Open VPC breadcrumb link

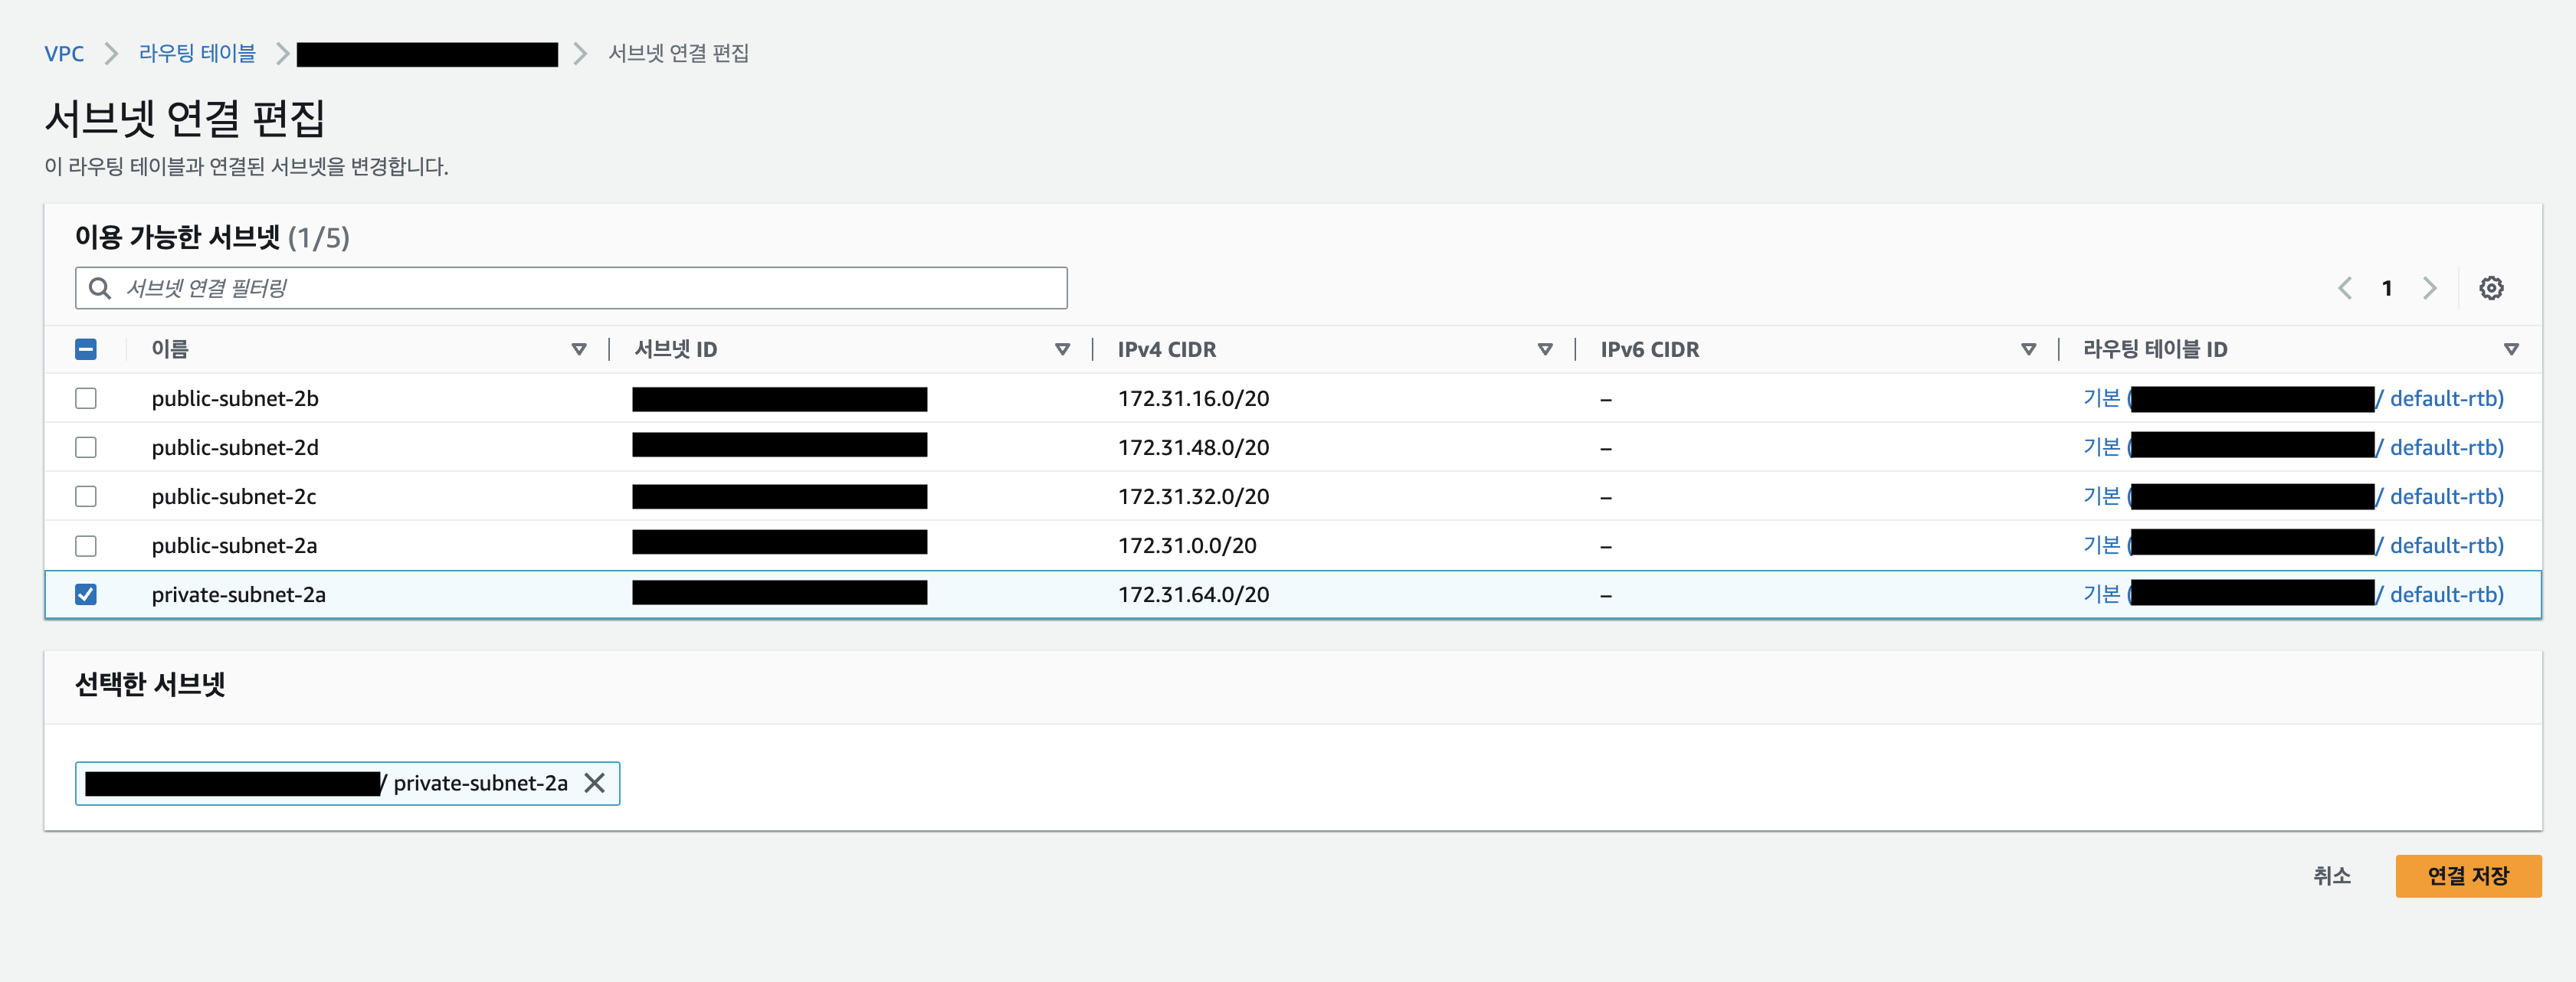coord(64,54)
